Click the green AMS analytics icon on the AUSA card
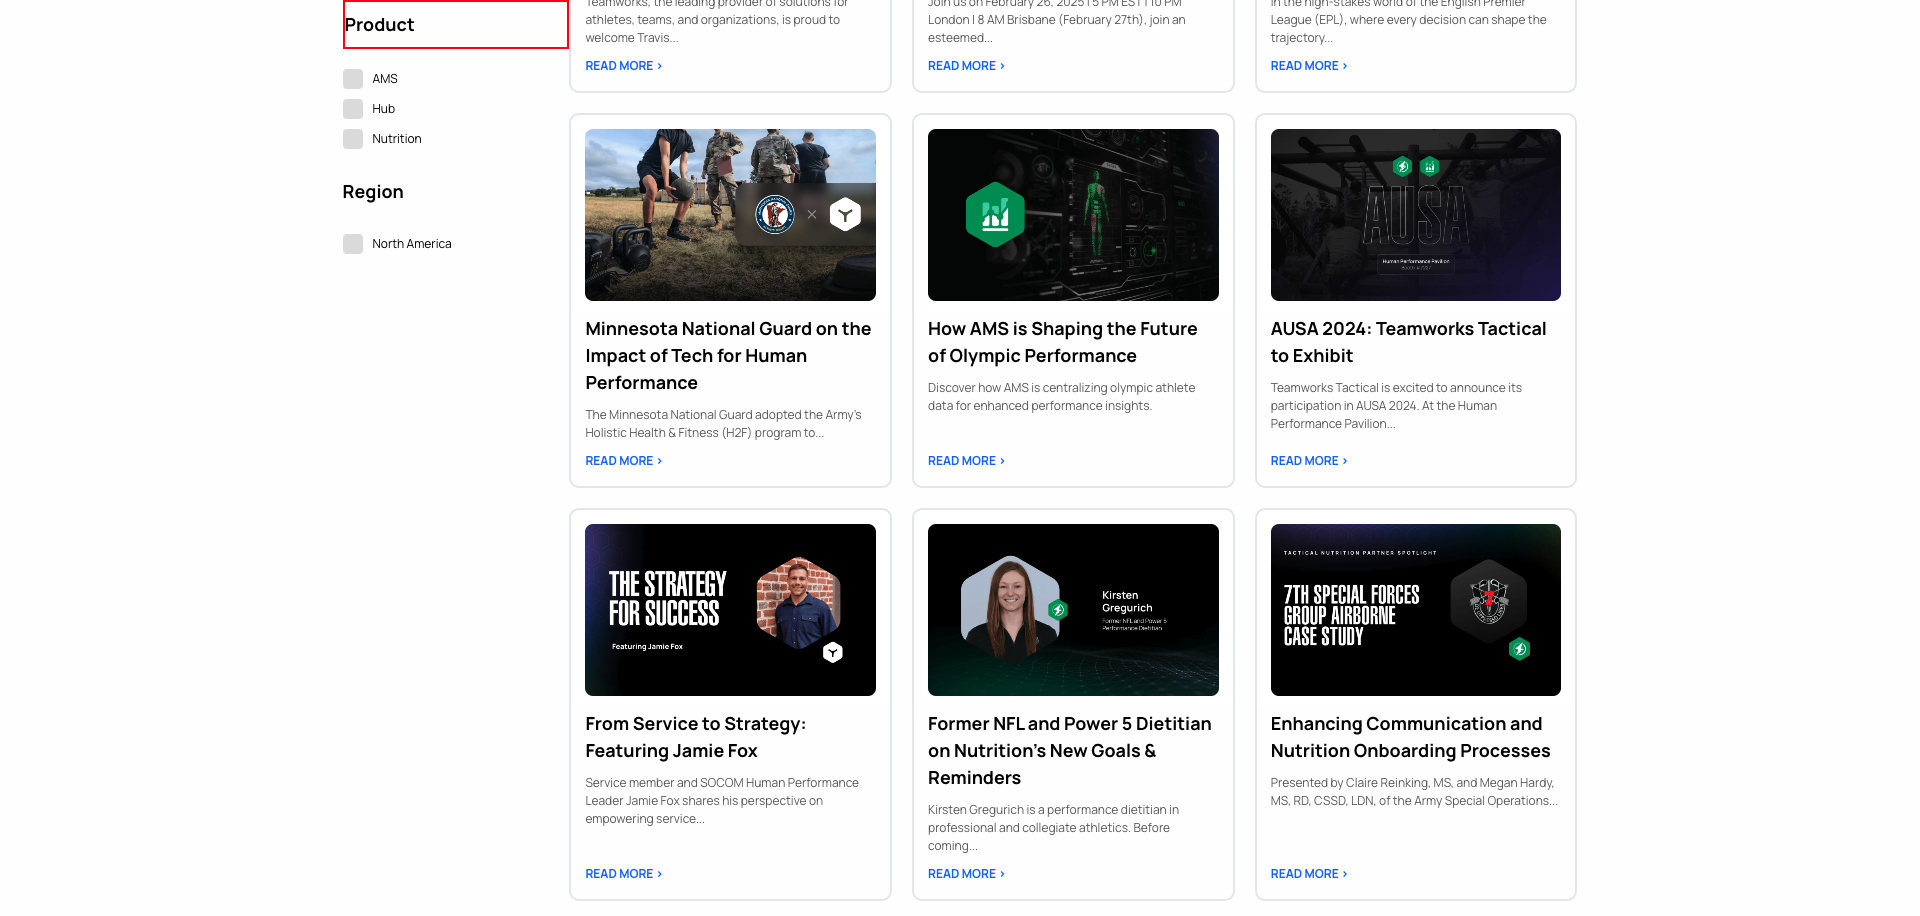Viewport: 1920px width, 916px height. 1430,167
